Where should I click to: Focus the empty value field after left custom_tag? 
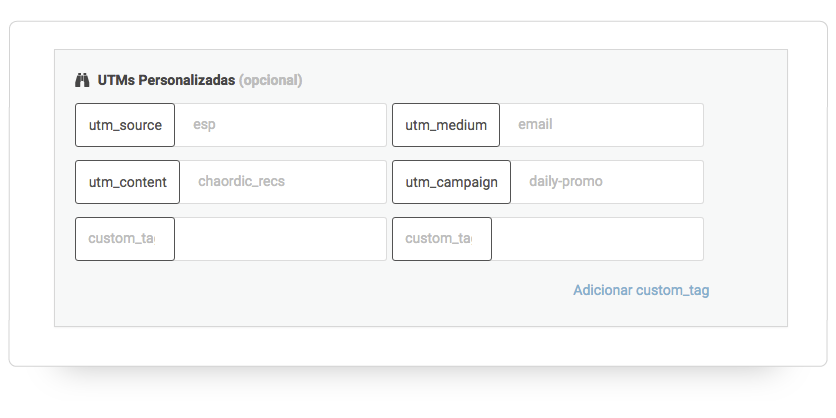coord(280,239)
